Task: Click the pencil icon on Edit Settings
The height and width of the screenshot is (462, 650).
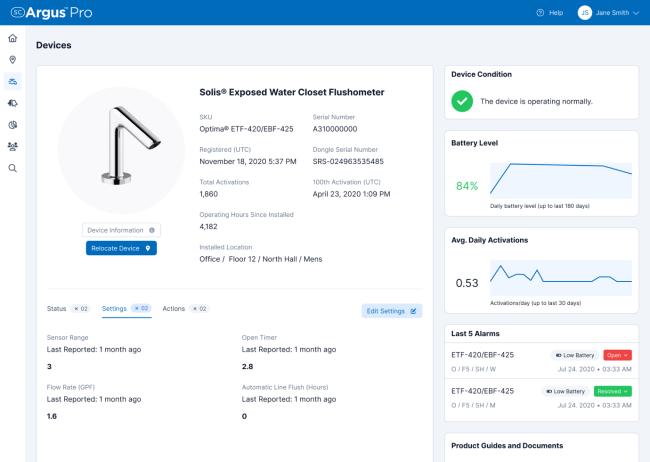Action: pos(413,311)
